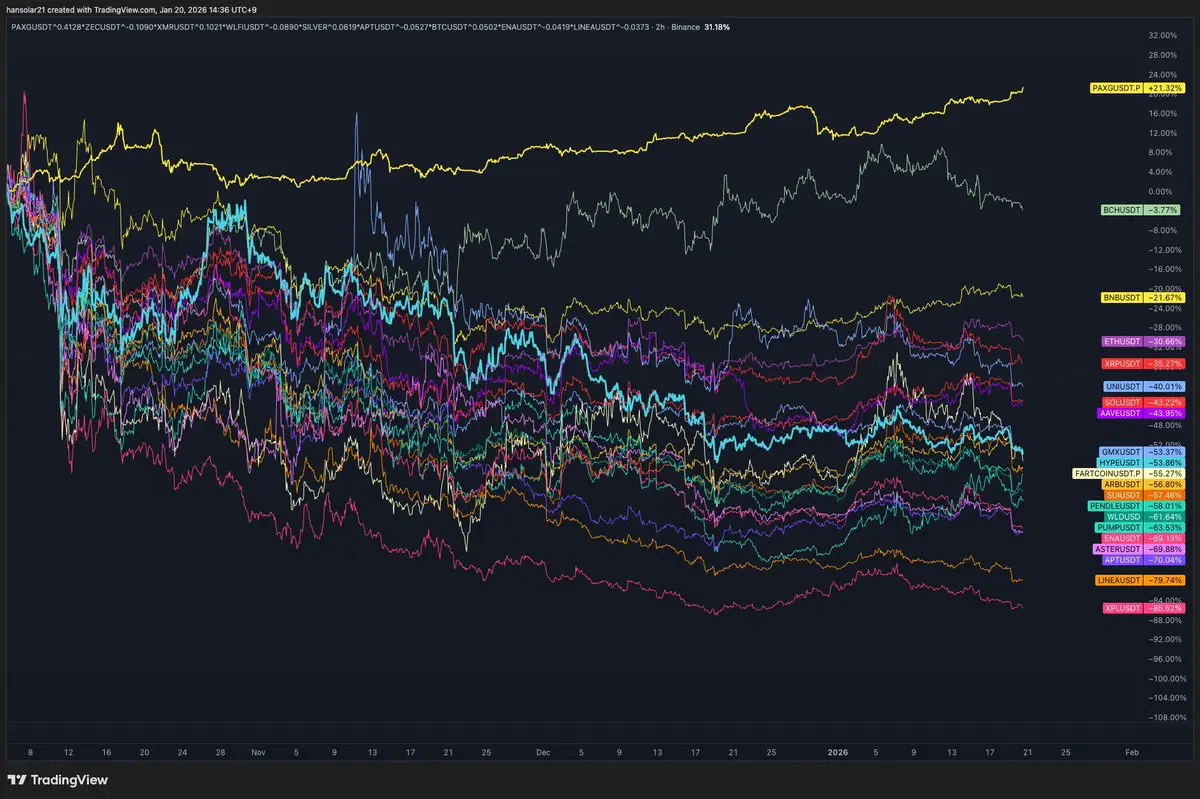Click the LINEAUSDT price scale label

click(x=1140, y=579)
